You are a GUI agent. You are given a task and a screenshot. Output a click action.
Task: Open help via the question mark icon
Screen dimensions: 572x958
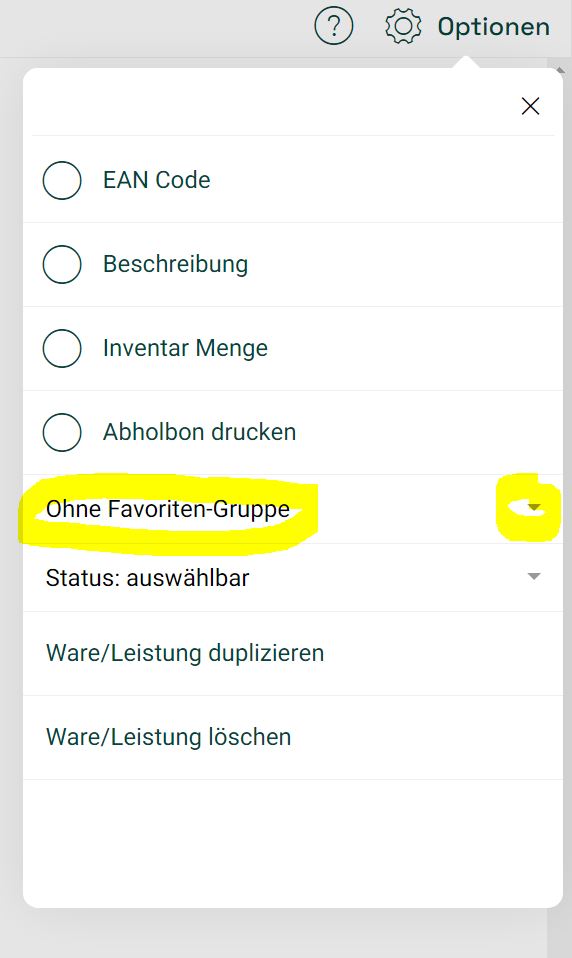point(334,26)
